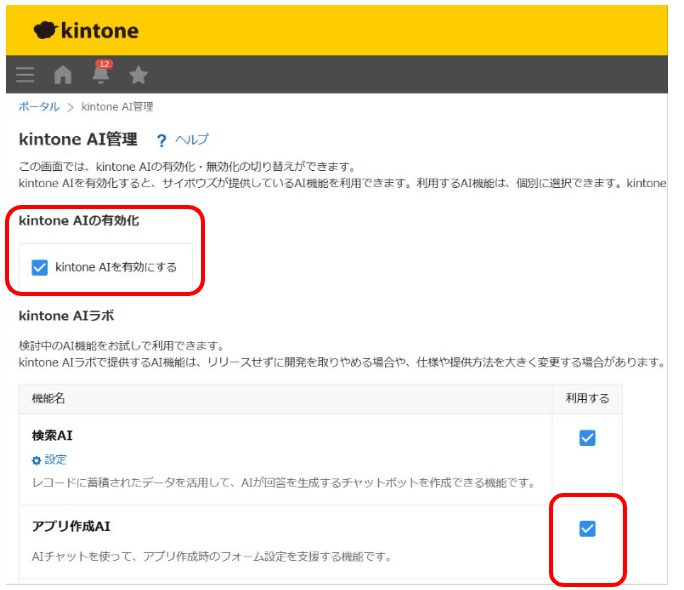Click the kintone cloud logo
The image size is (684, 590).
[x=46, y=30]
